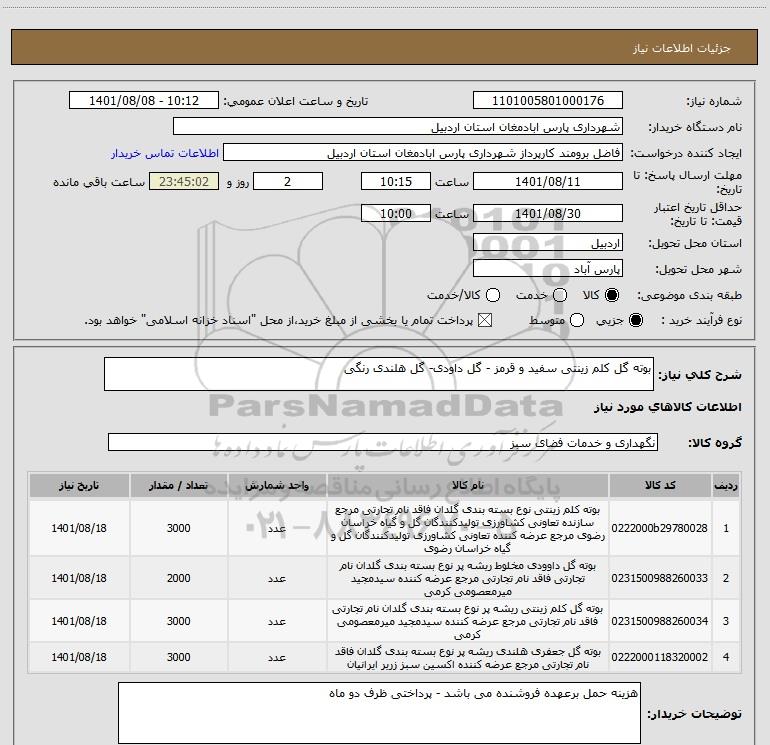Click the announcement date field 1401/08/08 - 10:12
Viewport: 770px width, 745px height.
point(143,101)
